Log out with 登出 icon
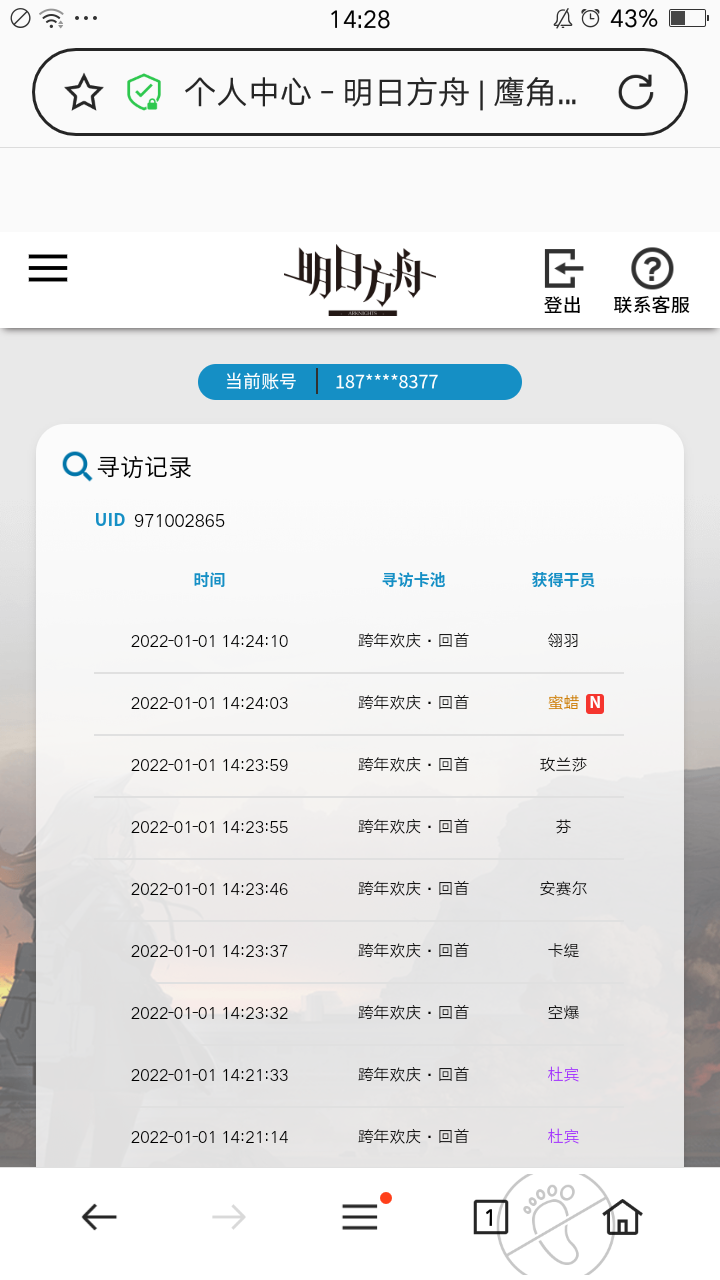Image resolution: width=720 pixels, height=1280 pixels. click(x=563, y=281)
